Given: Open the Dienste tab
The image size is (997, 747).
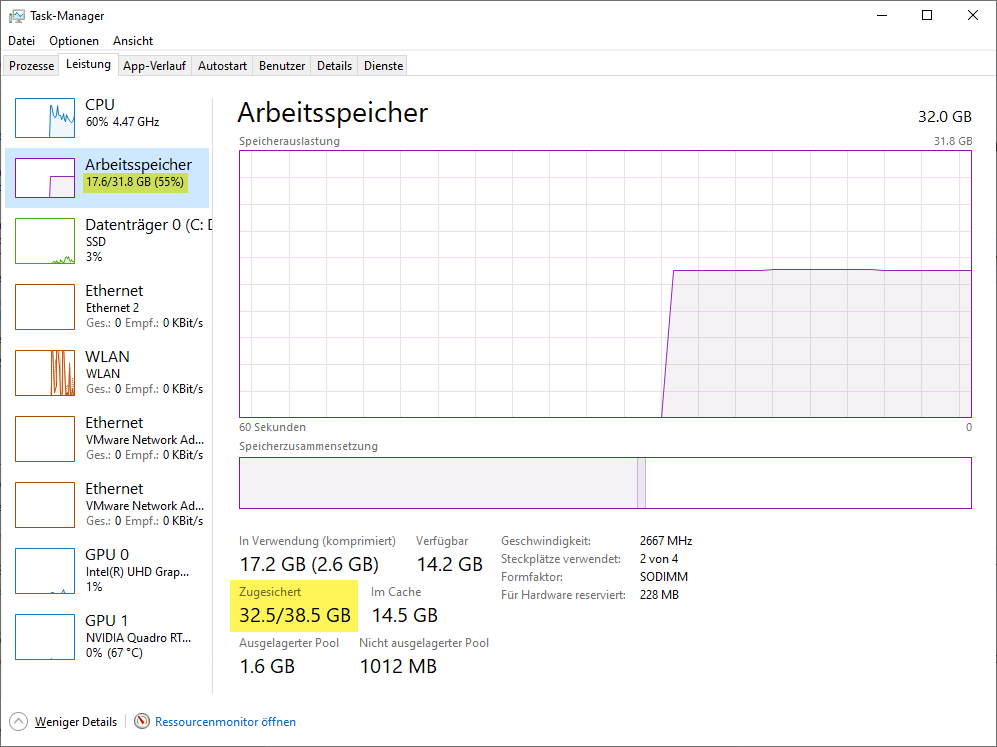Looking at the screenshot, I should coord(384,66).
